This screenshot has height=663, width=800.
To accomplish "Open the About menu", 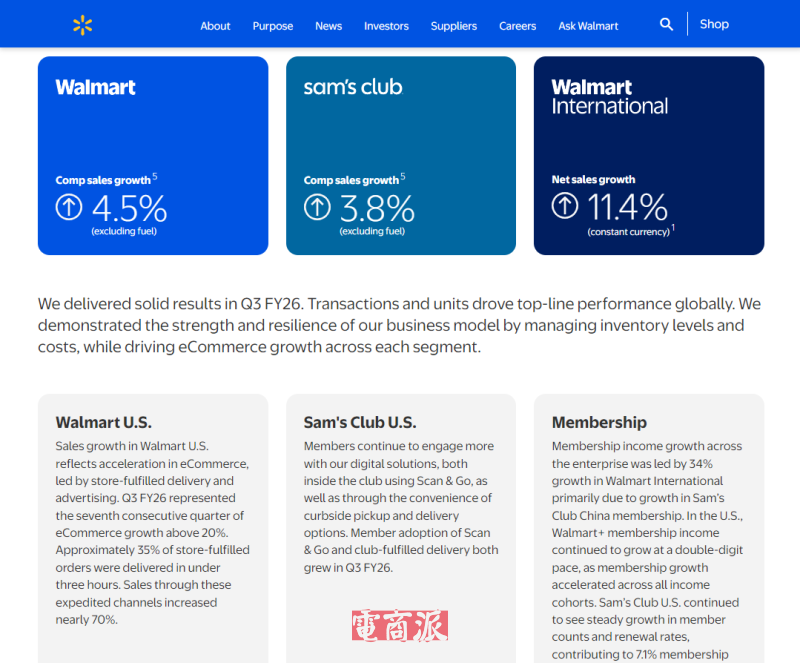I will pyautogui.click(x=215, y=26).
